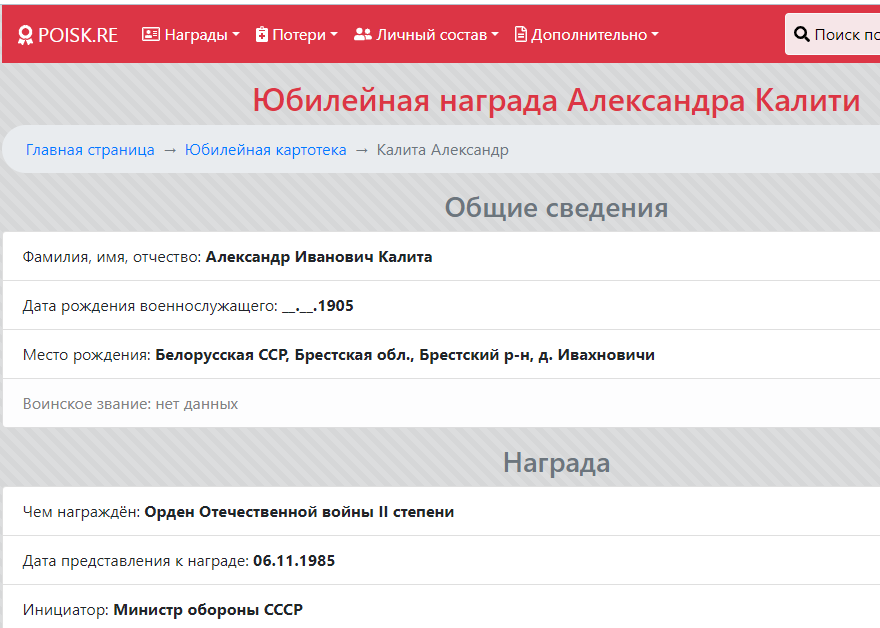
Task: Click the POISK.RE site name link
Action: point(77,33)
